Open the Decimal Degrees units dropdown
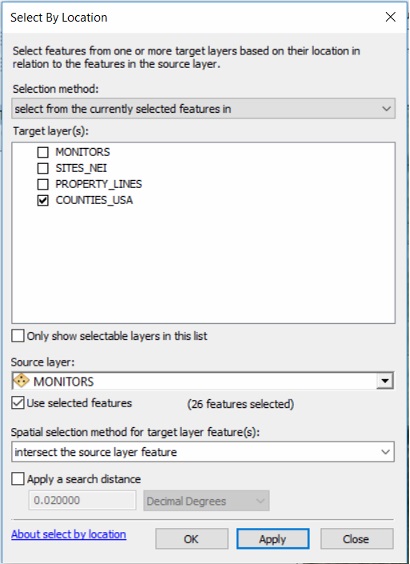Viewport: 410px width, 564px height. (x=206, y=501)
